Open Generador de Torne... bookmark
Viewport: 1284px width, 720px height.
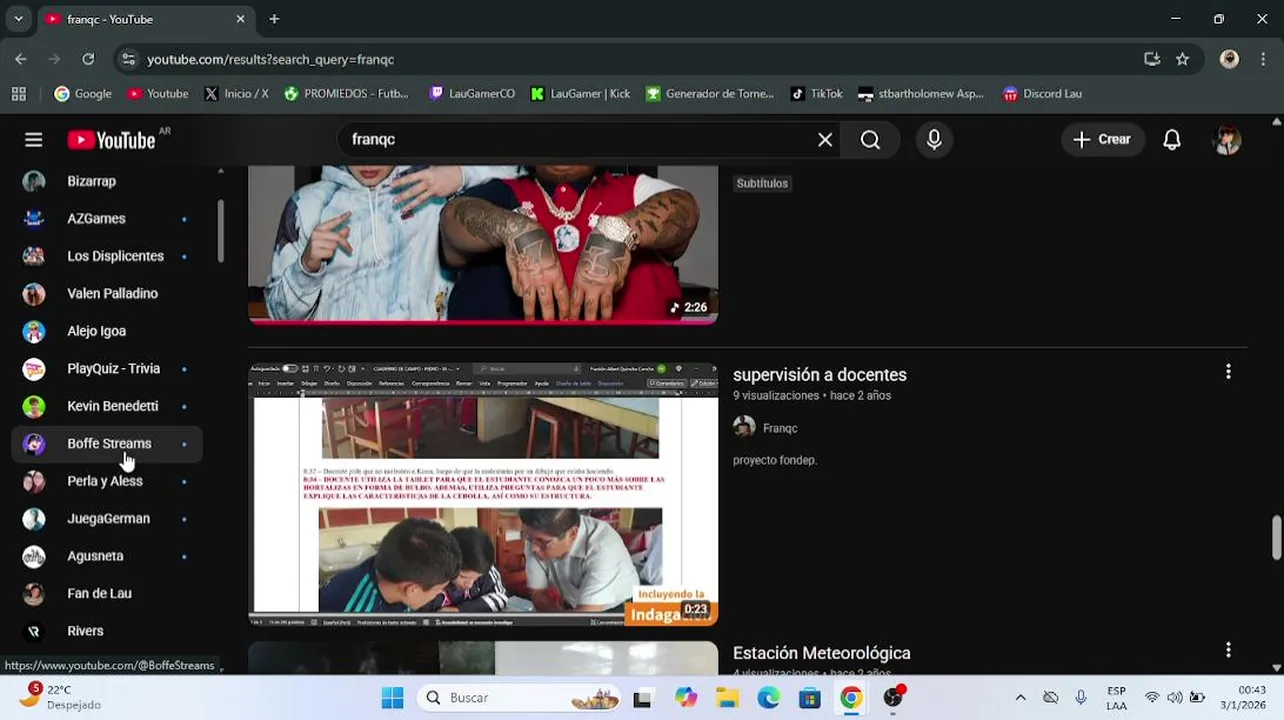point(710,94)
